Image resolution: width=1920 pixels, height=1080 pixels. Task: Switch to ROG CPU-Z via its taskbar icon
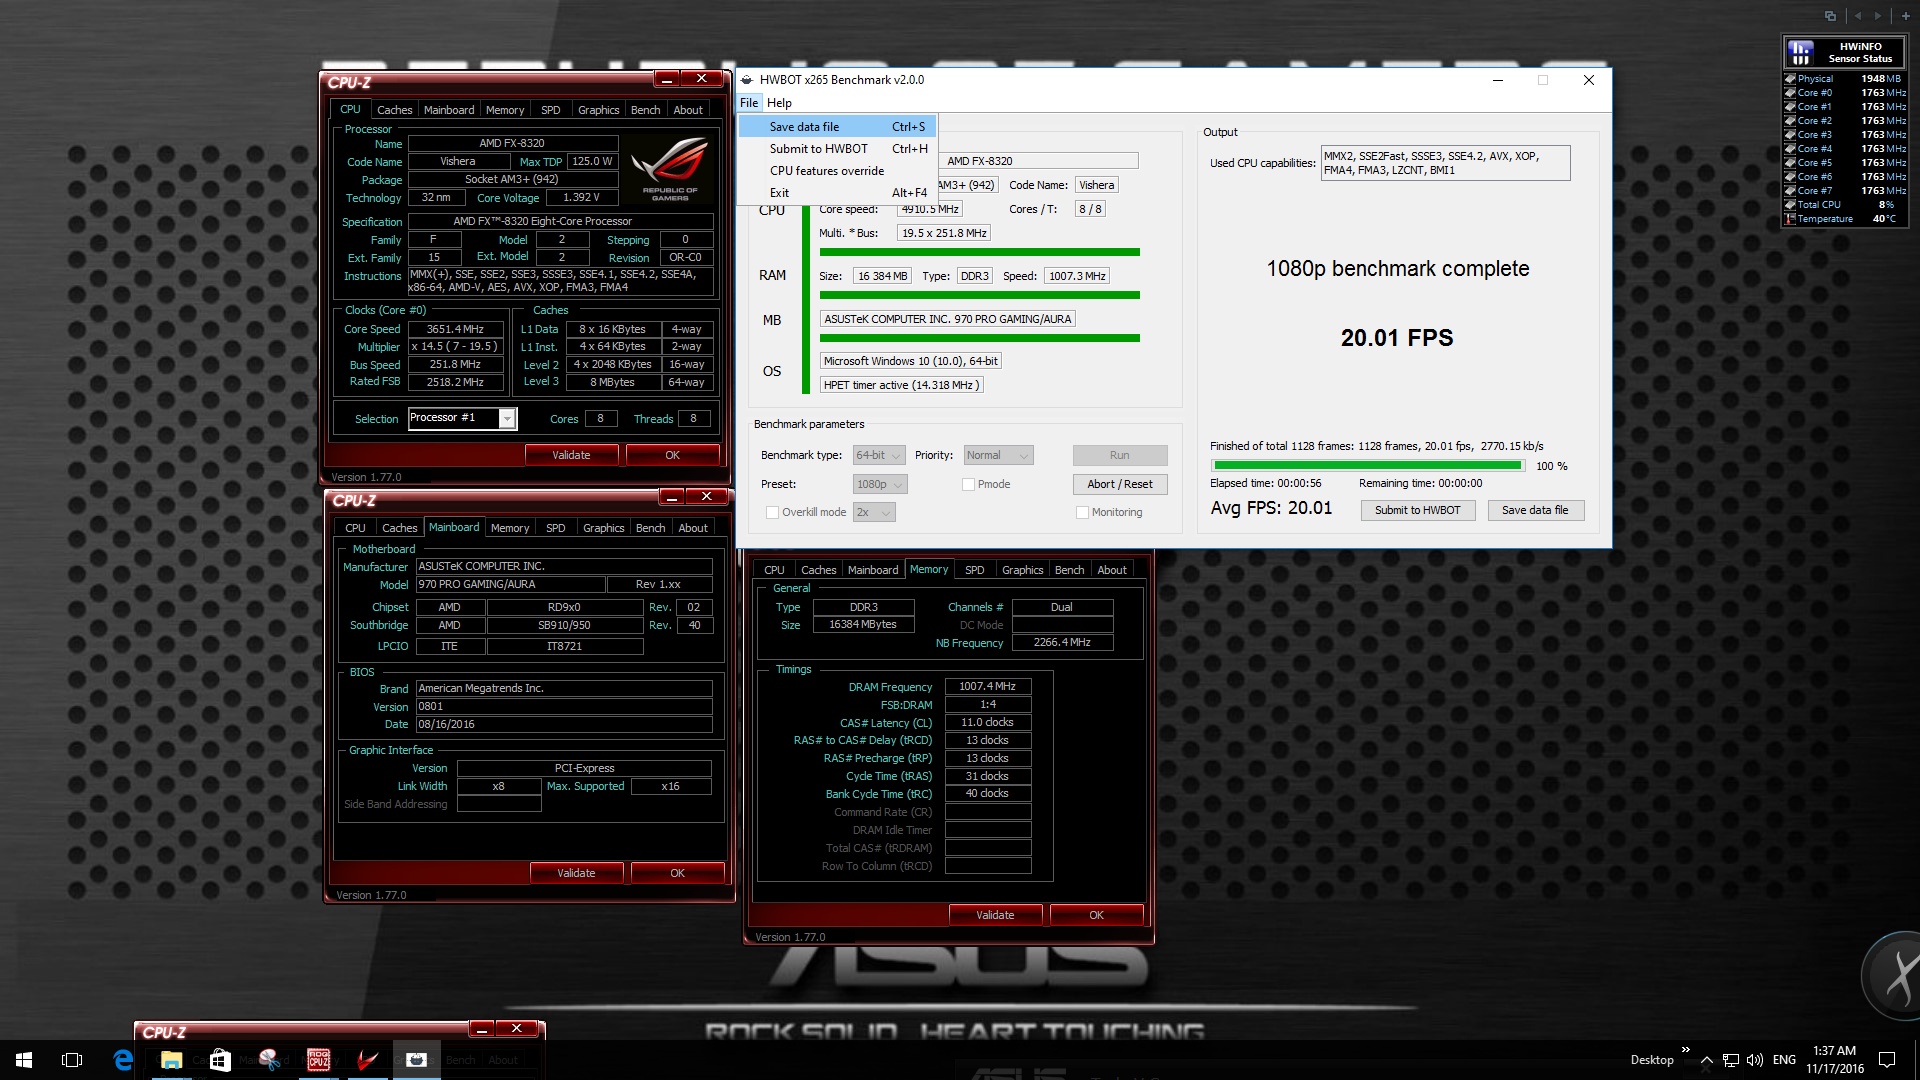pyautogui.click(x=318, y=1060)
